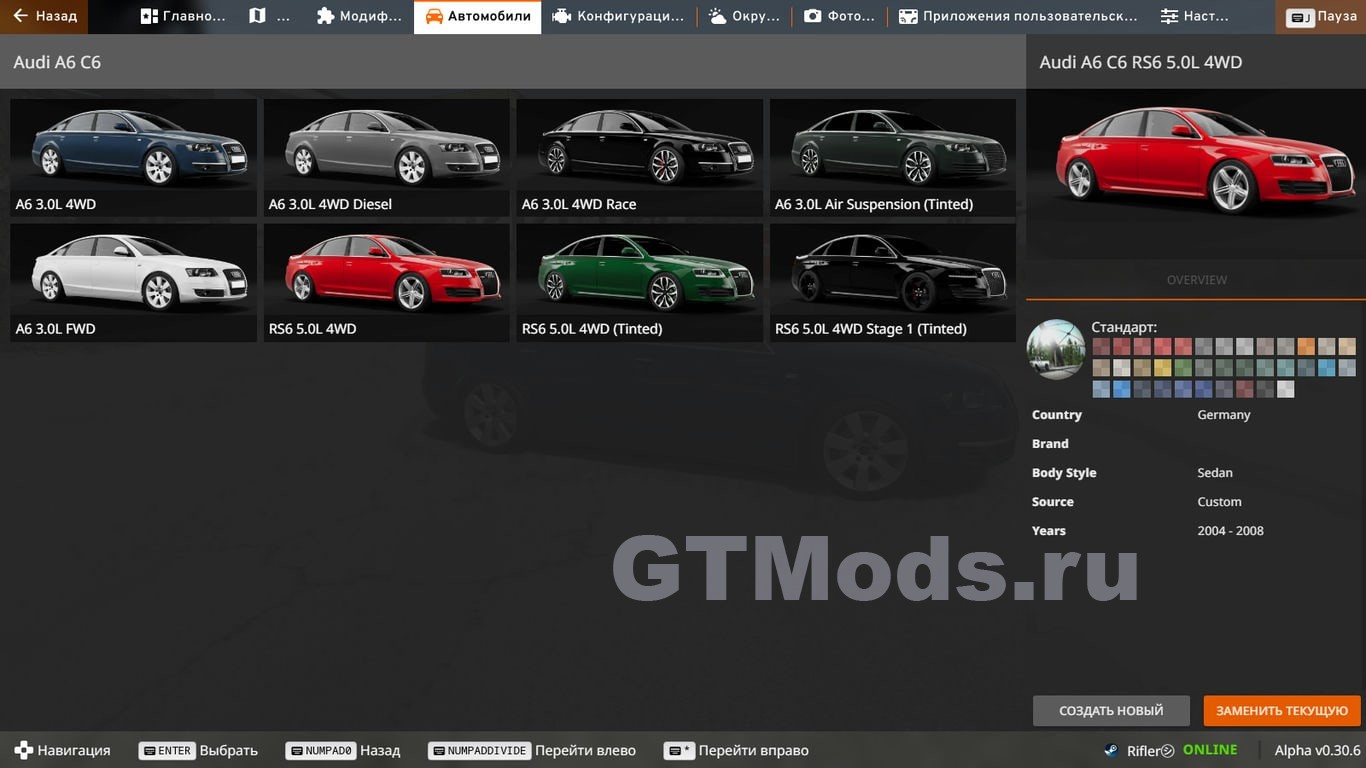1366x768 pixels.
Task: Click the Перейти вправо key hint
Action: click(738, 750)
